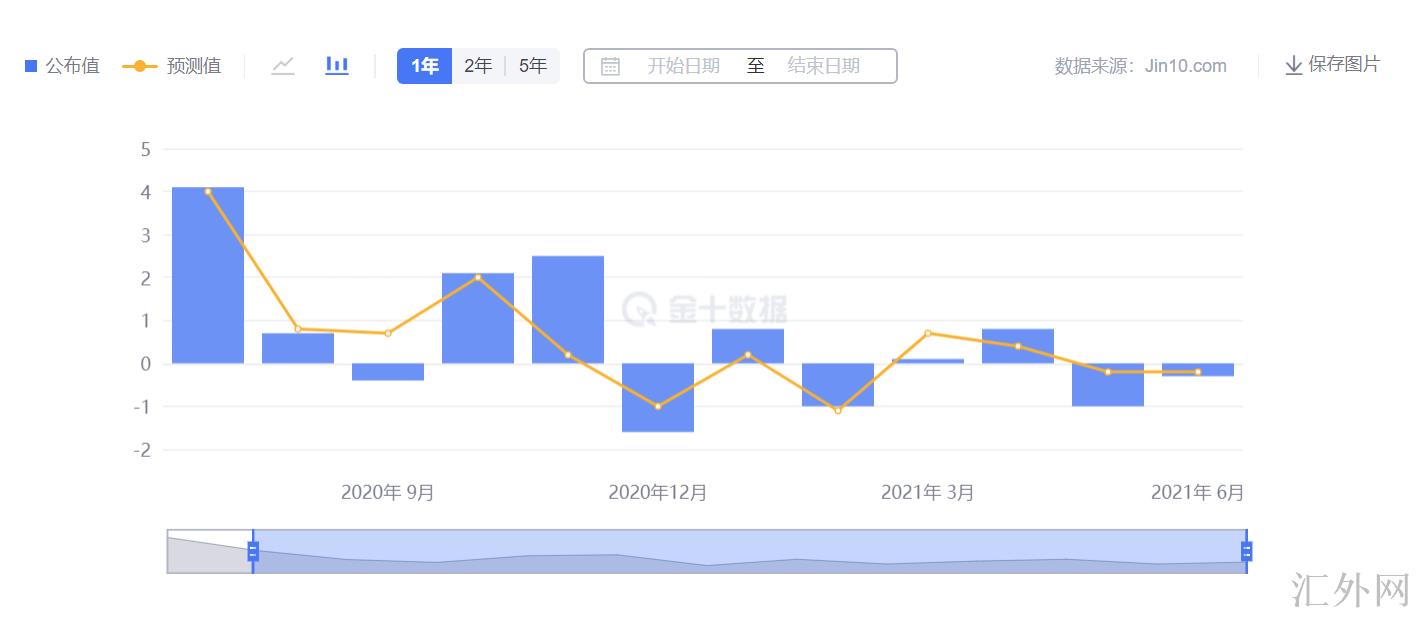Toggle 预测值 series visibility label
The image size is (1420, 620).
pos(194,66)
